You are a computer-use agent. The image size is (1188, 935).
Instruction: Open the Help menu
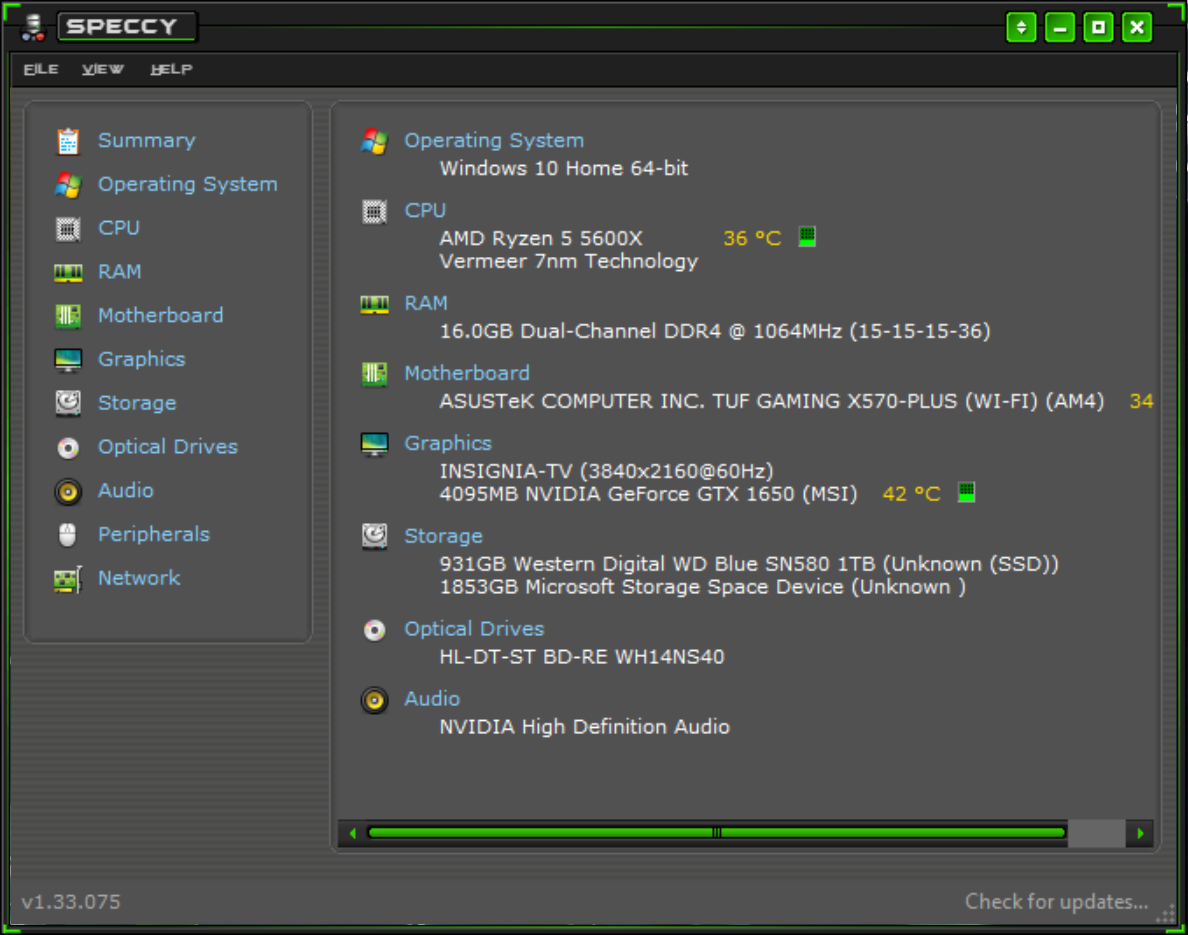coord(171,70)
